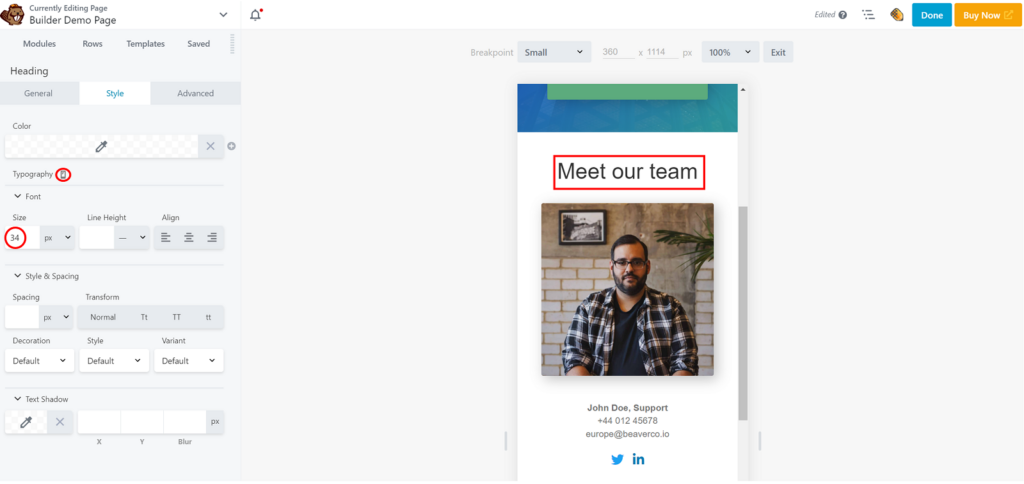Click the left preview resize handle

(x=505, y=441)
